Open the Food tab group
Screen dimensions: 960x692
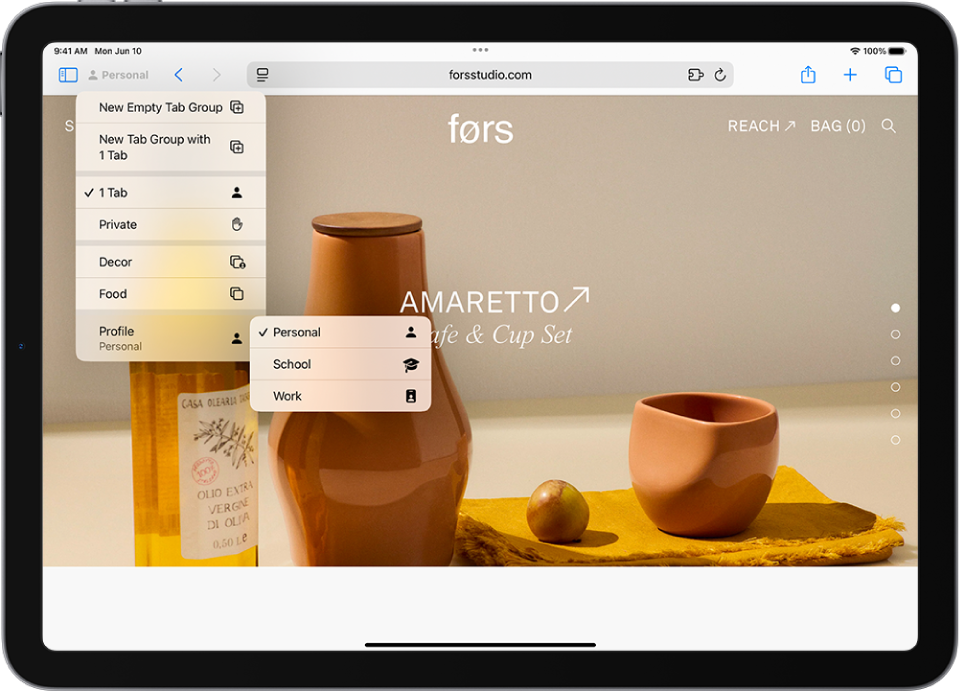point(171,294)
